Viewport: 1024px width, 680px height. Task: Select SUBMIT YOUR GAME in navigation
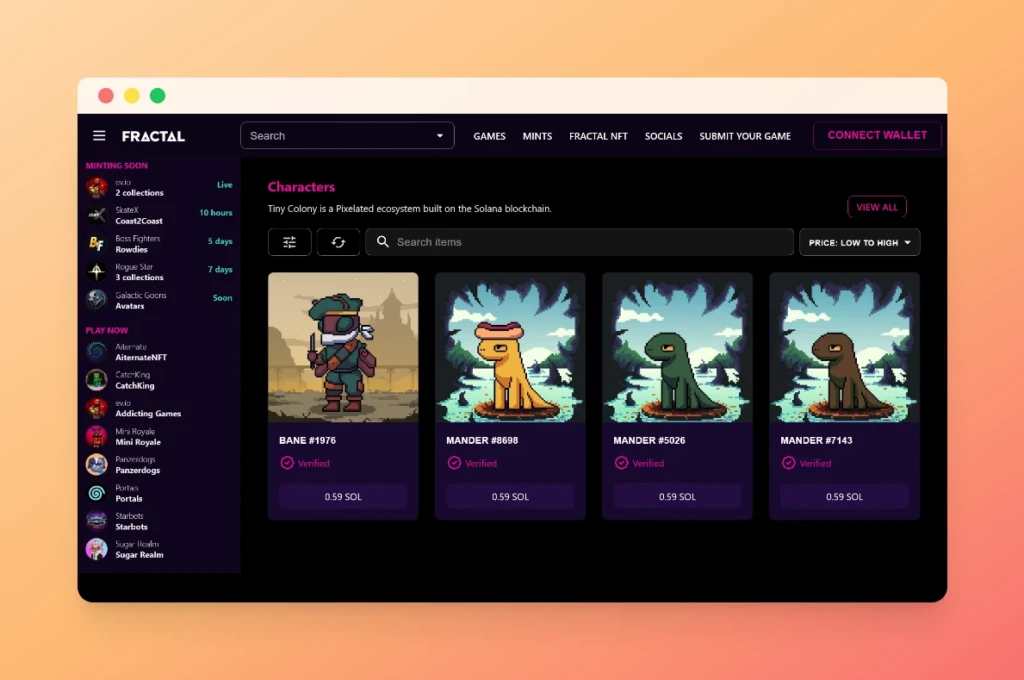745,136
